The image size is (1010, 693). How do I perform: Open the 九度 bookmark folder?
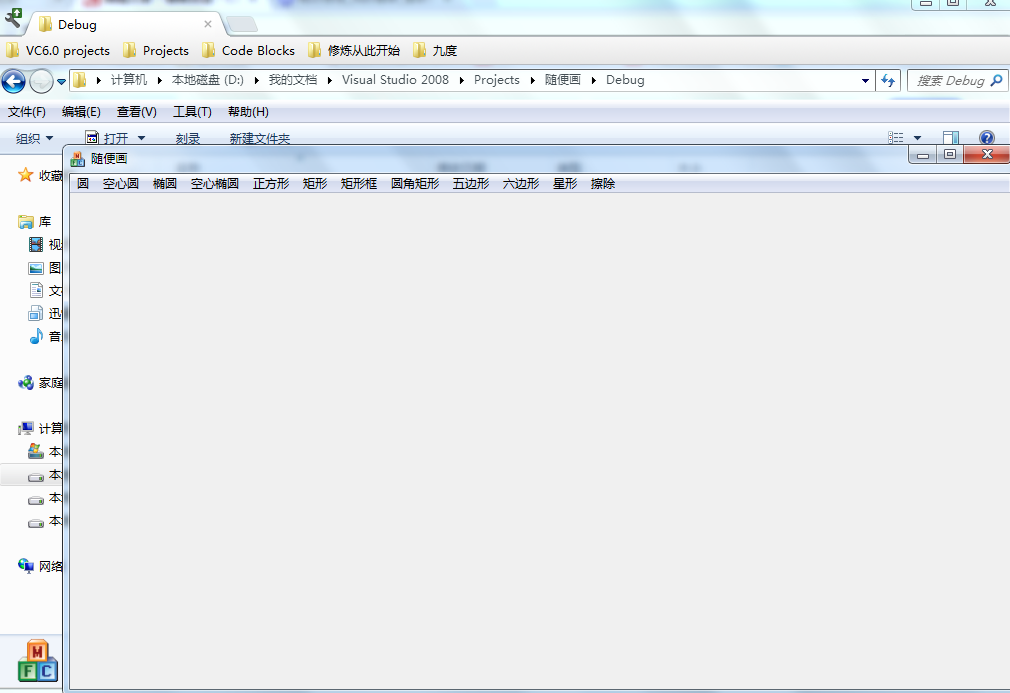(x=435, y=50)
